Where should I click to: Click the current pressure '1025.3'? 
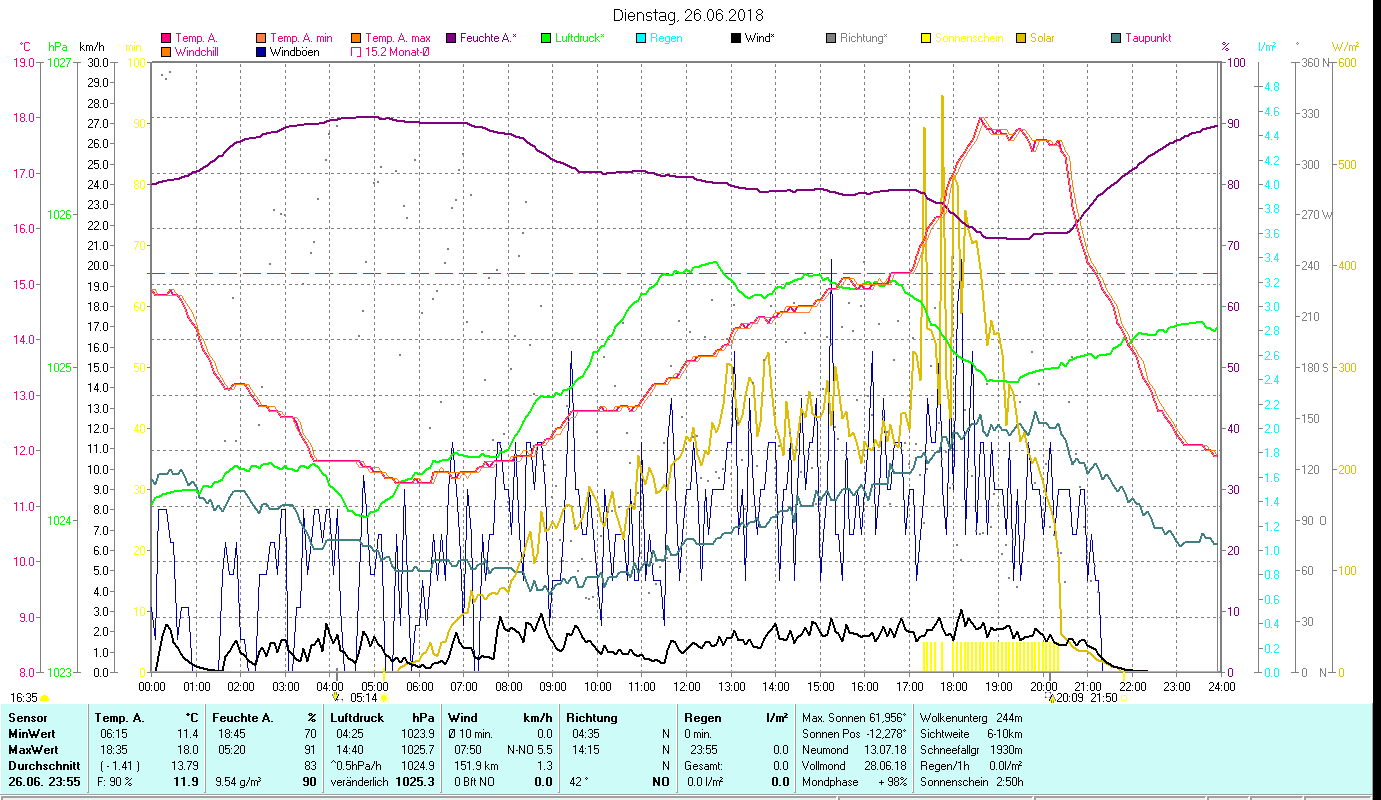415,782
